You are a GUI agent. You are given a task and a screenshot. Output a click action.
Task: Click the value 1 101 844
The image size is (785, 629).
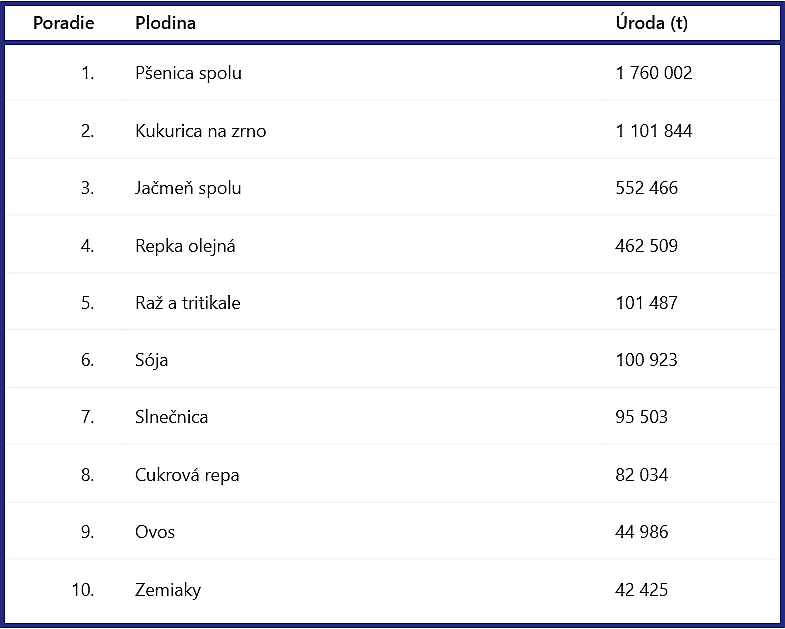tap(654, 131)
